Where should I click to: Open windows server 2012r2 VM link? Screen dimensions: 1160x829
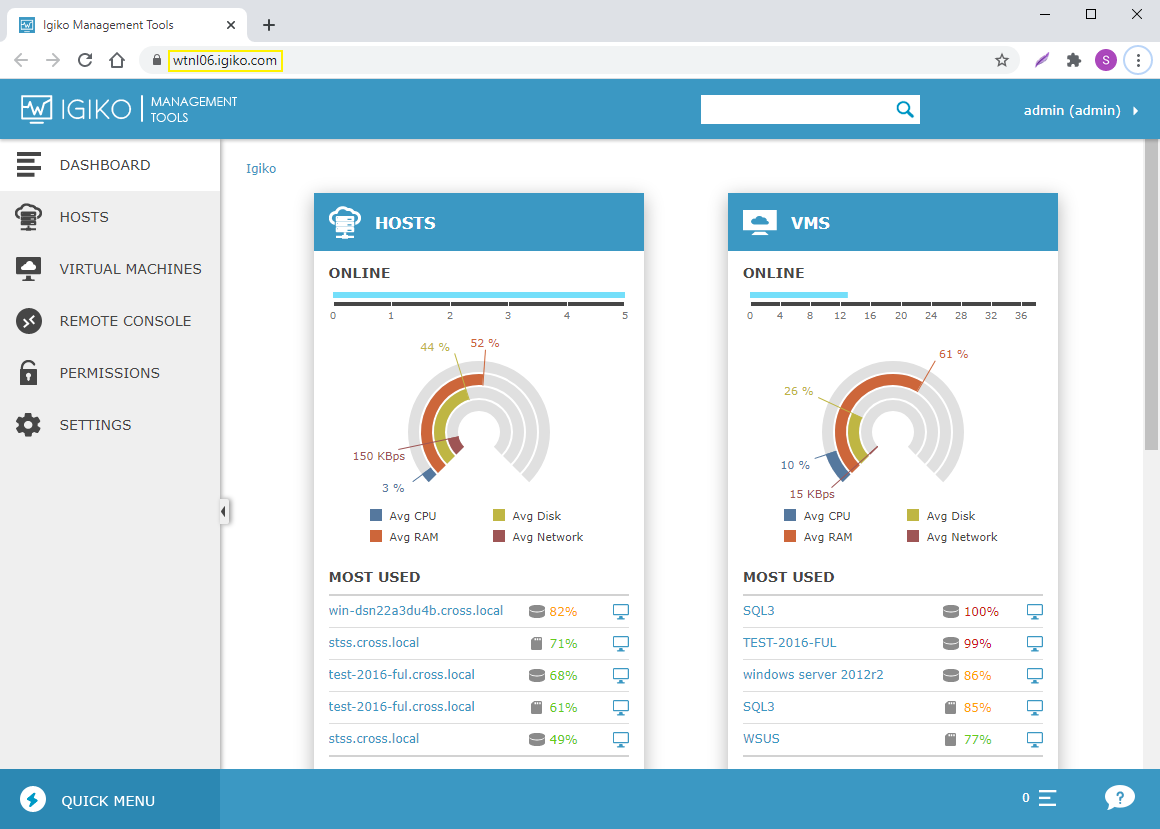click(x=813, y=674)
